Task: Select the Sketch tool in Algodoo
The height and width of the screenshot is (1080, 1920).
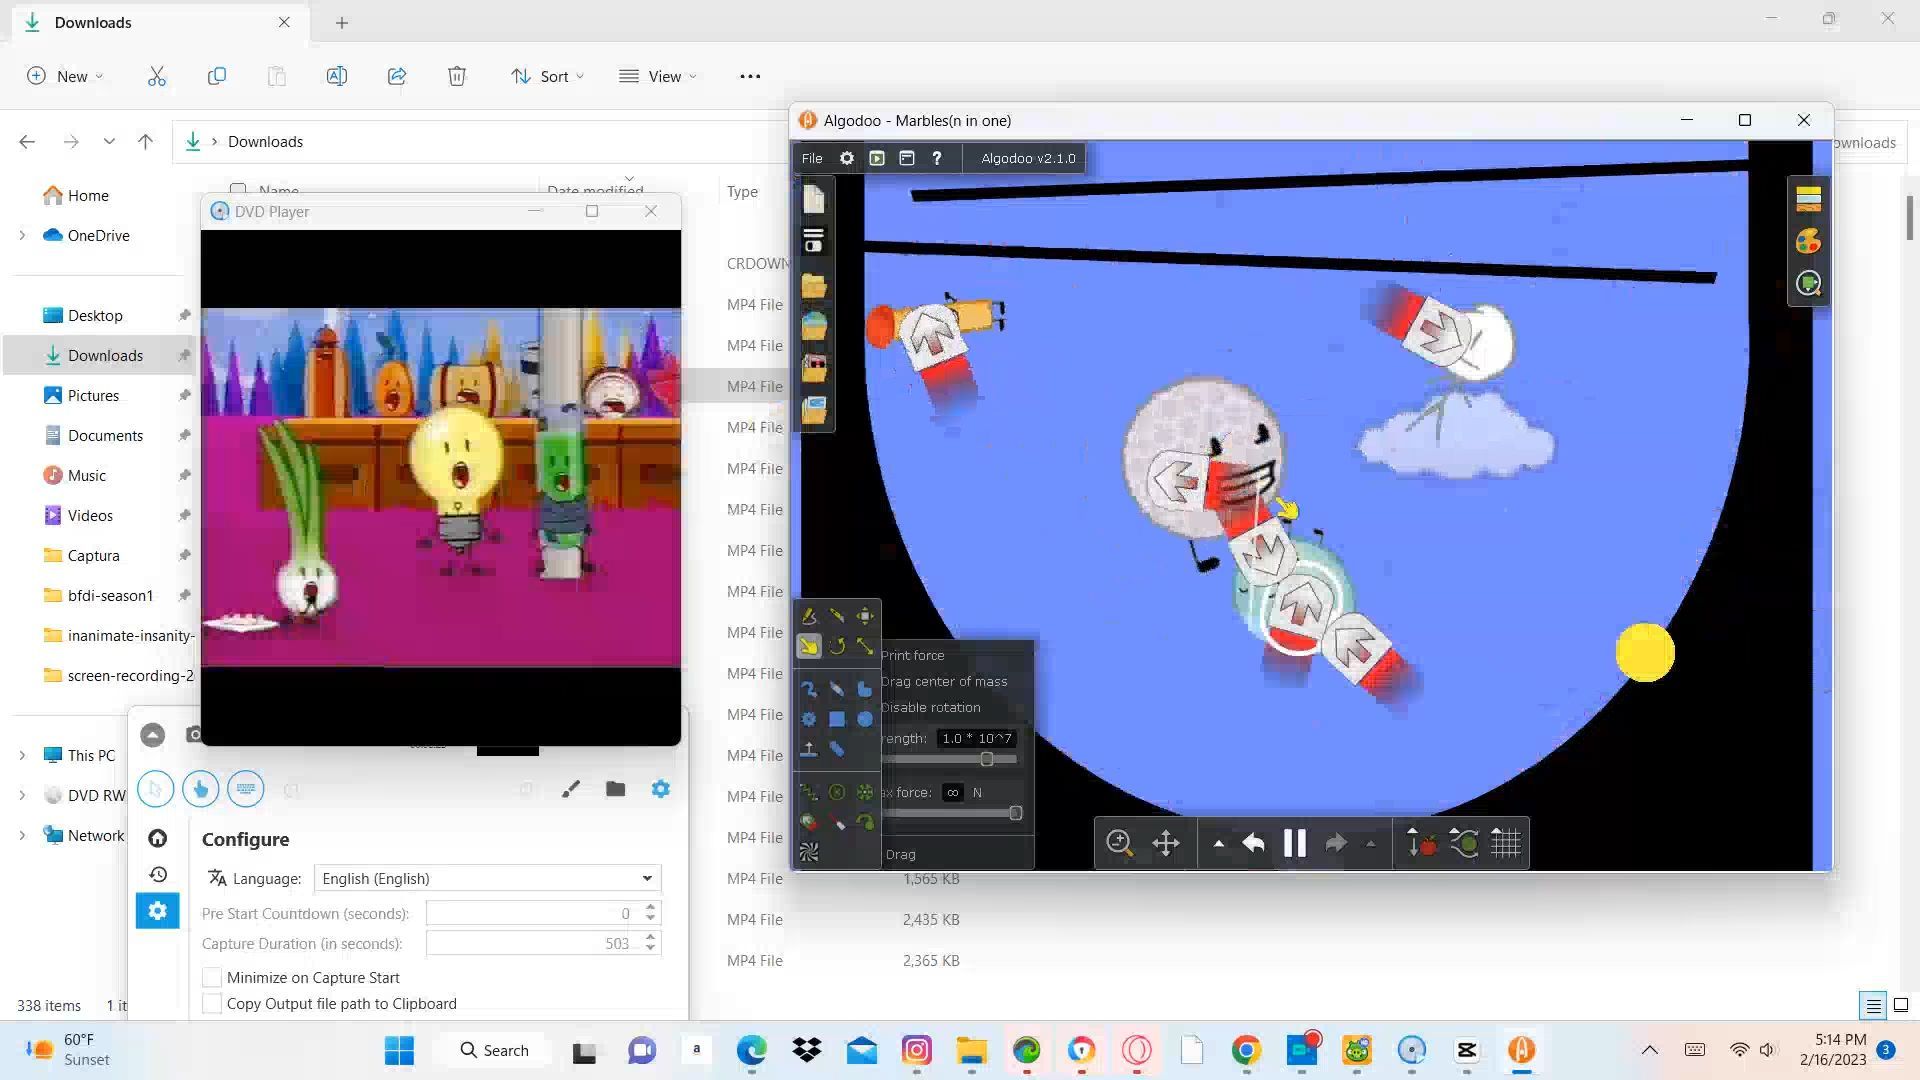Action: tap(809, 616)
